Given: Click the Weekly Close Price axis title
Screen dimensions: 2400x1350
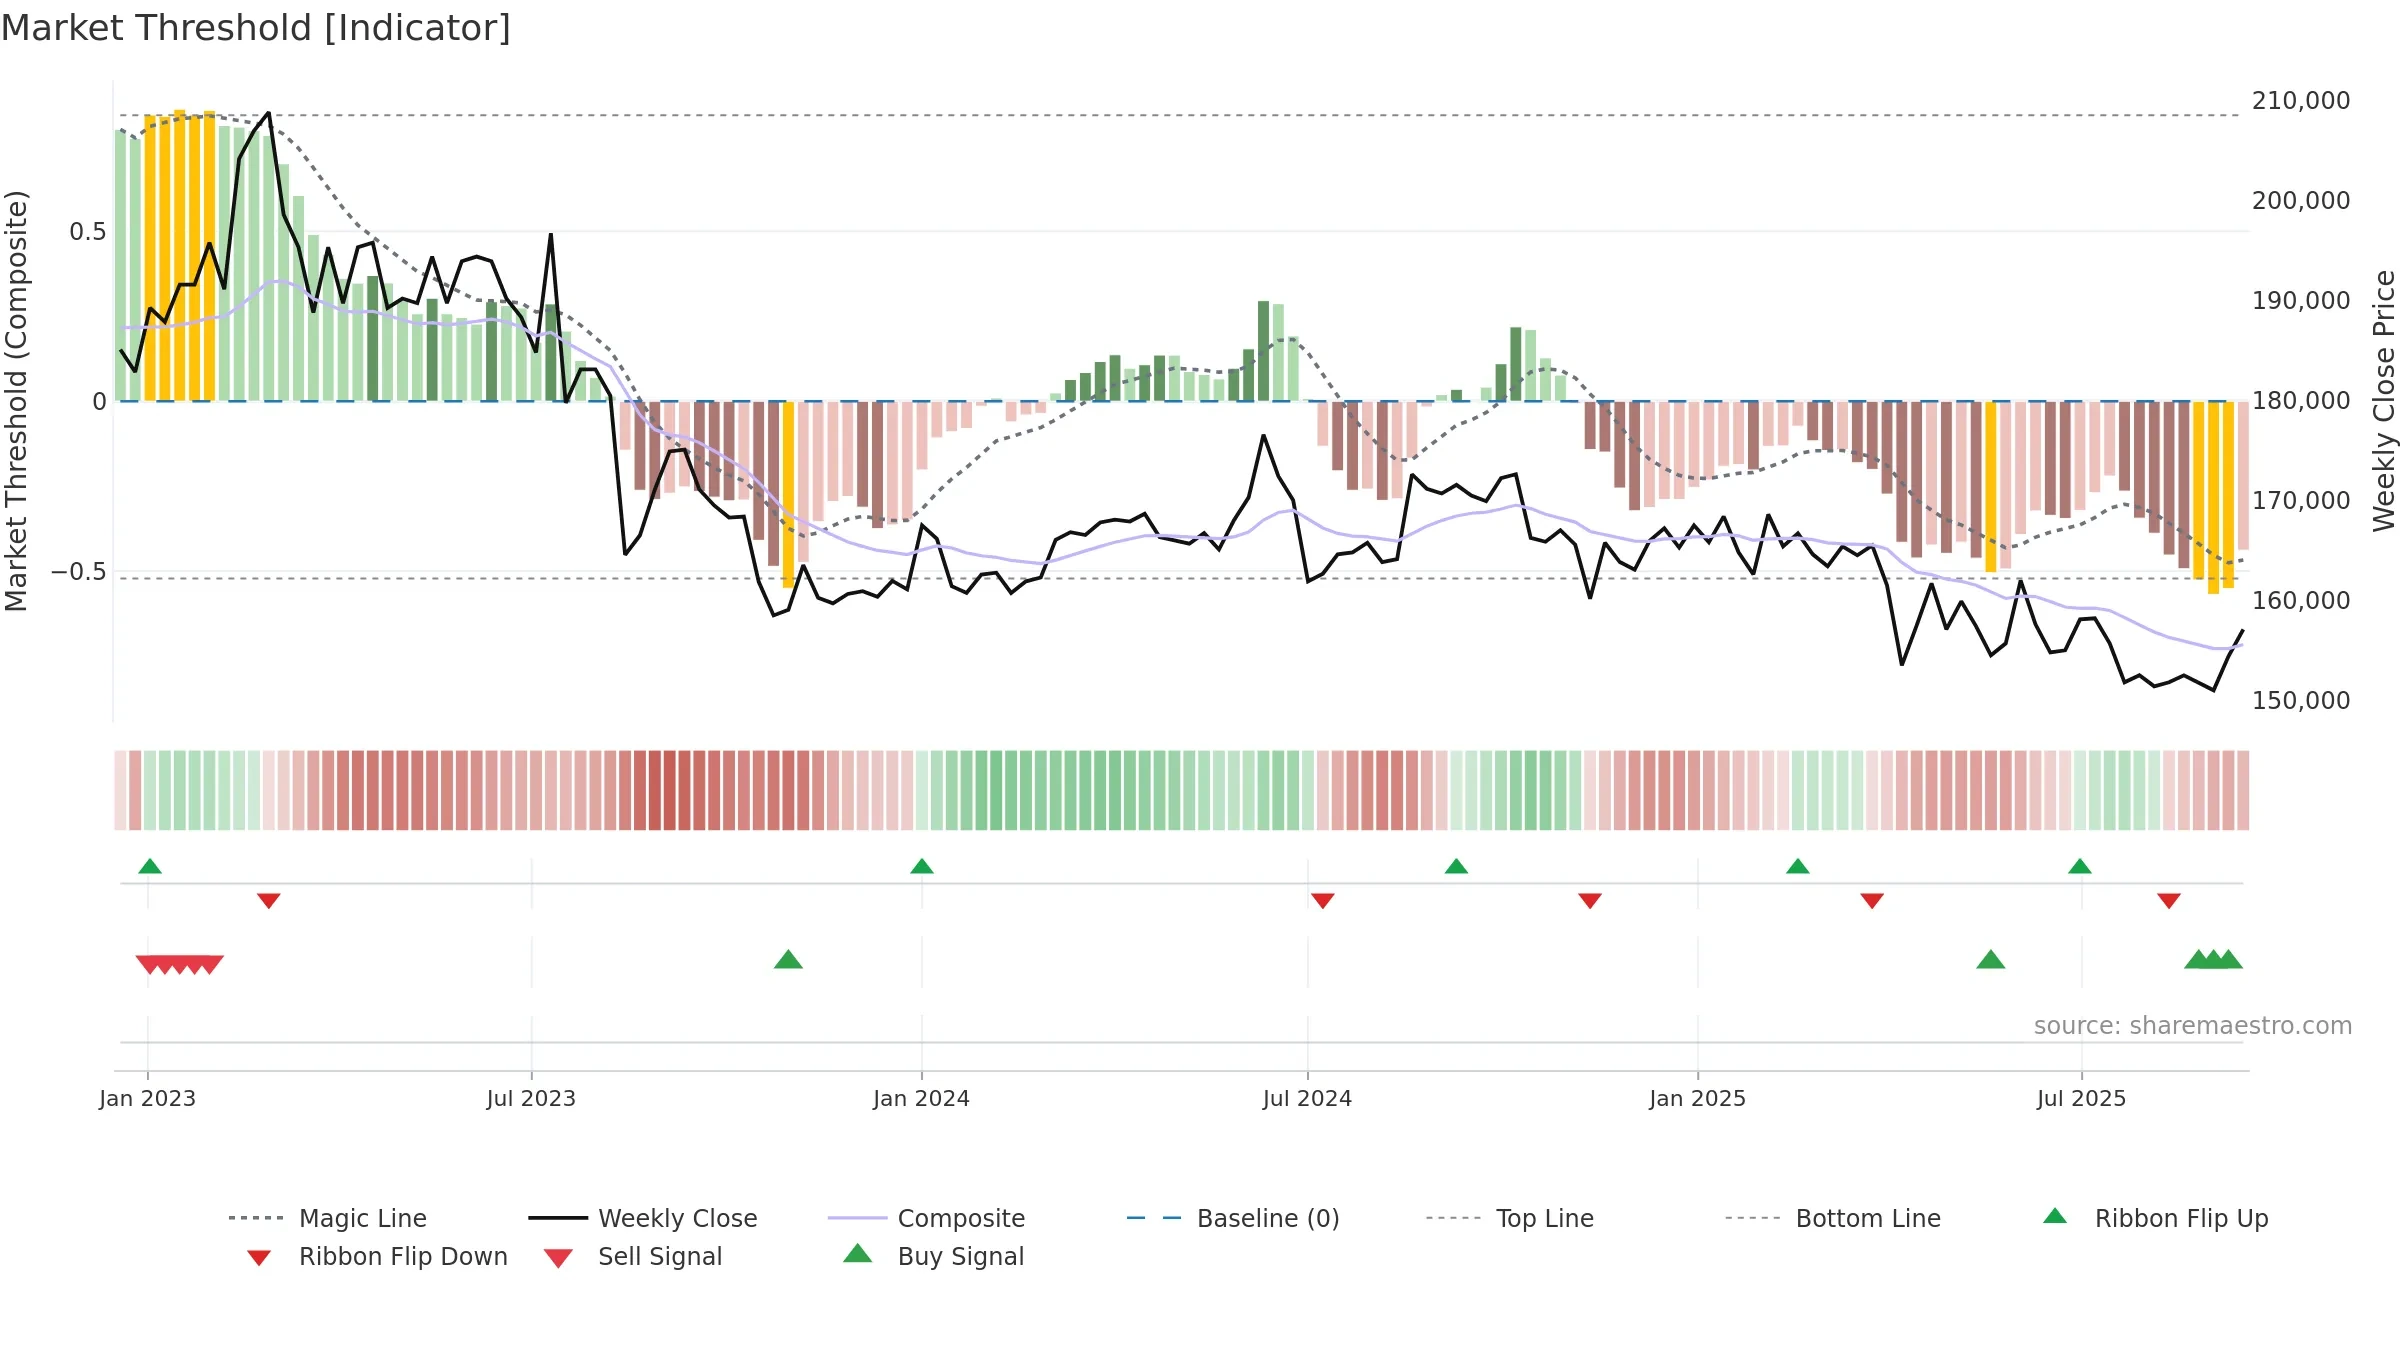Looking at the screenshot, I should point(2384,401).
